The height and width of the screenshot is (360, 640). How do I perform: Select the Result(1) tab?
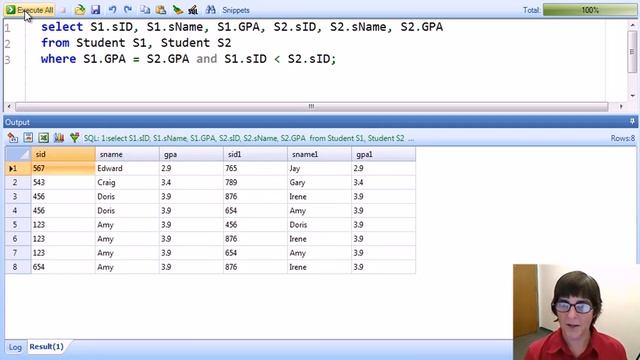click(47, 347)
